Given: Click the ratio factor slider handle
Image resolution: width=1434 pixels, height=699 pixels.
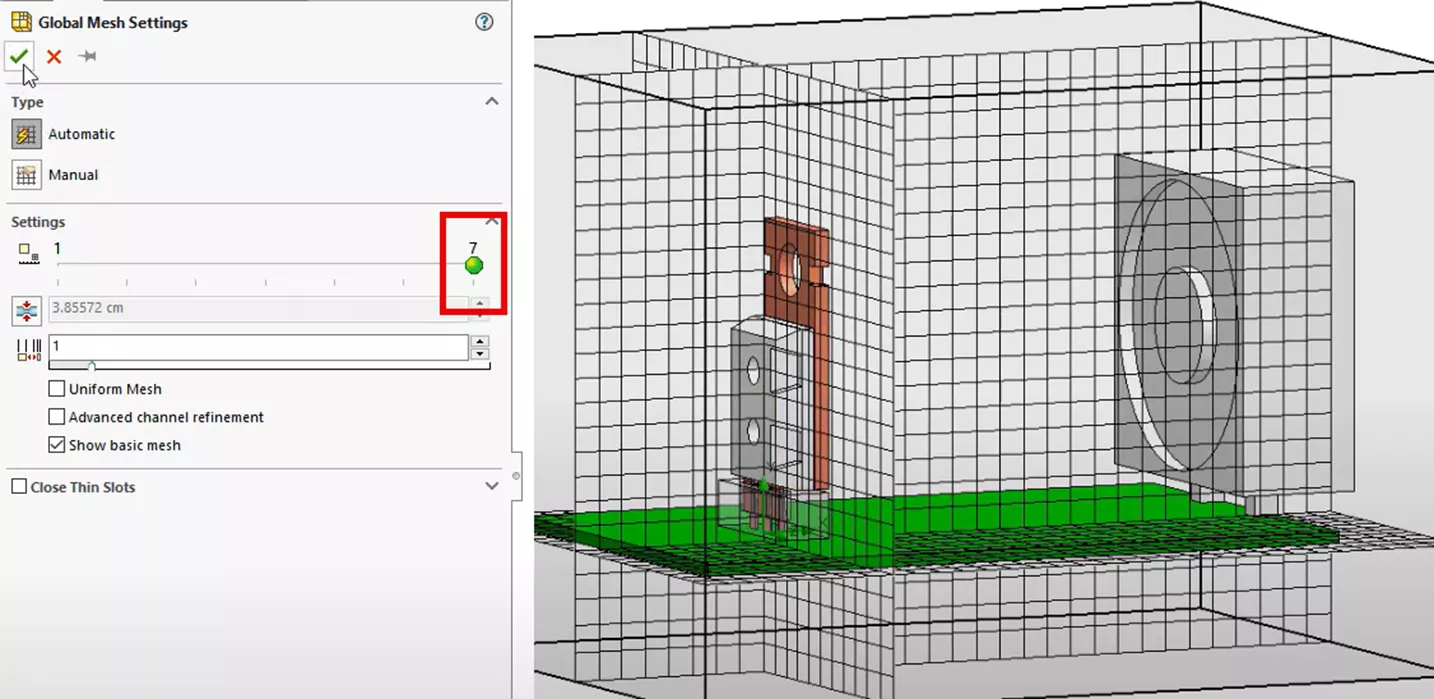Looking at the screenshot, I should [92, 366].
